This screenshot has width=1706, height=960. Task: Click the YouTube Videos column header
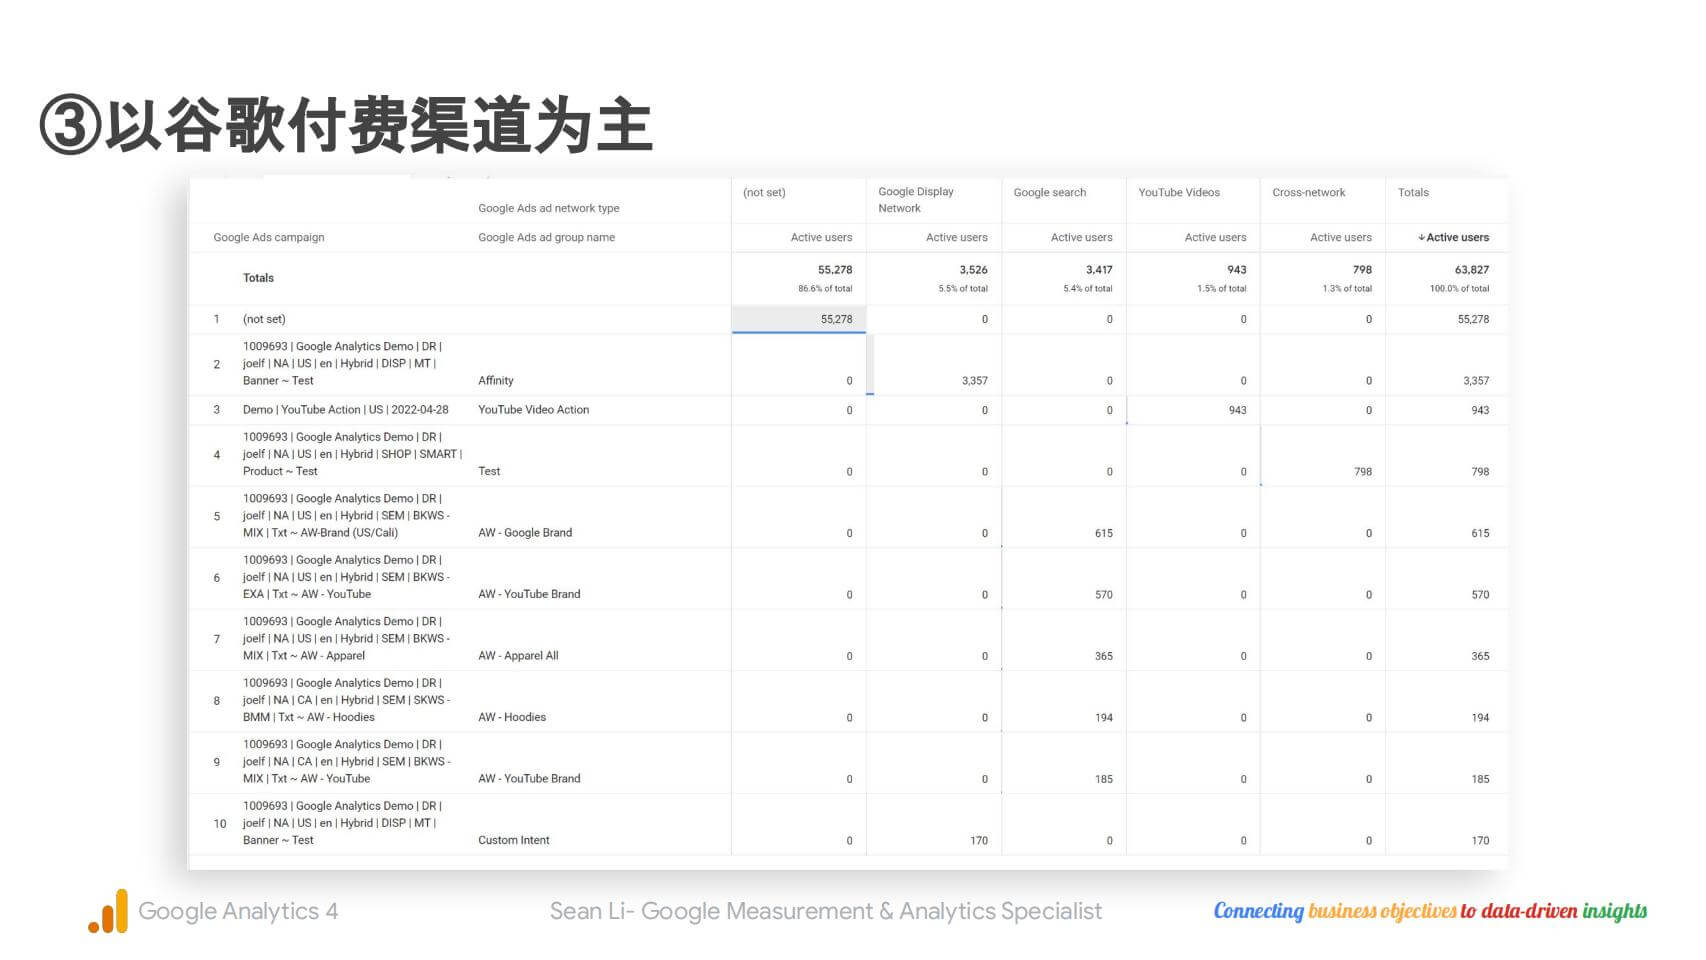1178,193
